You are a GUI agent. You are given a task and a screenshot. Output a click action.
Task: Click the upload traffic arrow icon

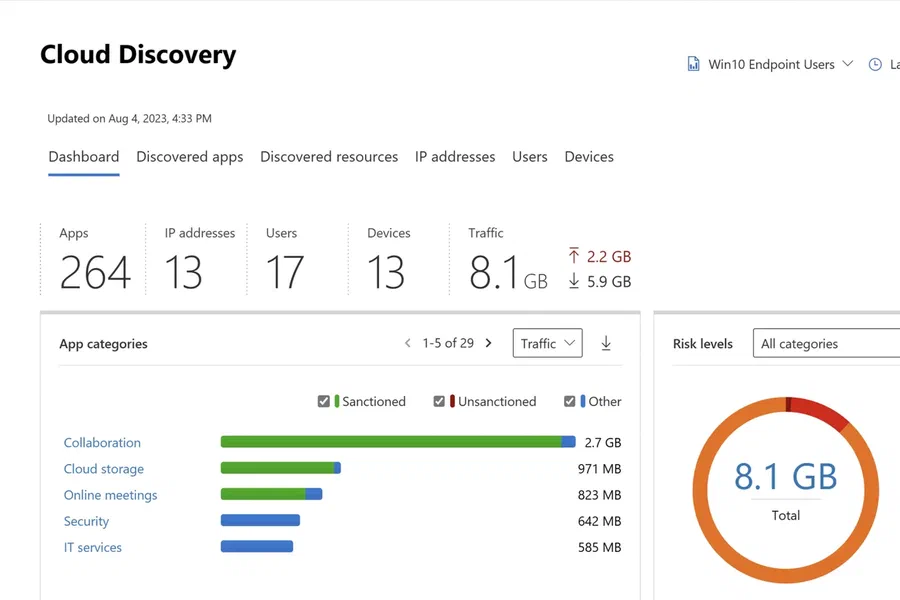tap(573, 256)
